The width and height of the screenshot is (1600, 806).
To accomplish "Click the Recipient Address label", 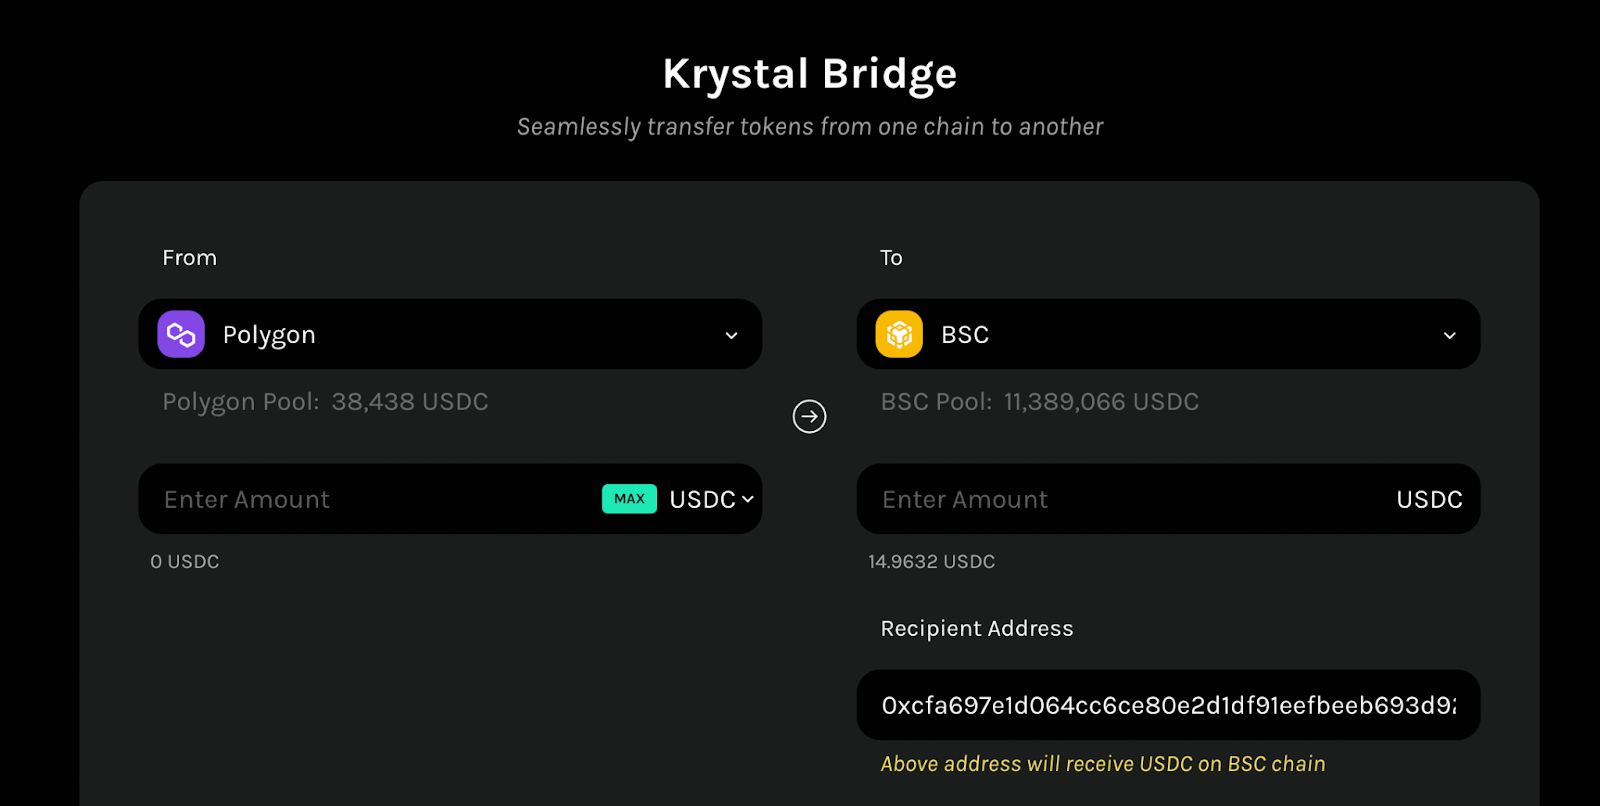I will [977, 628].
